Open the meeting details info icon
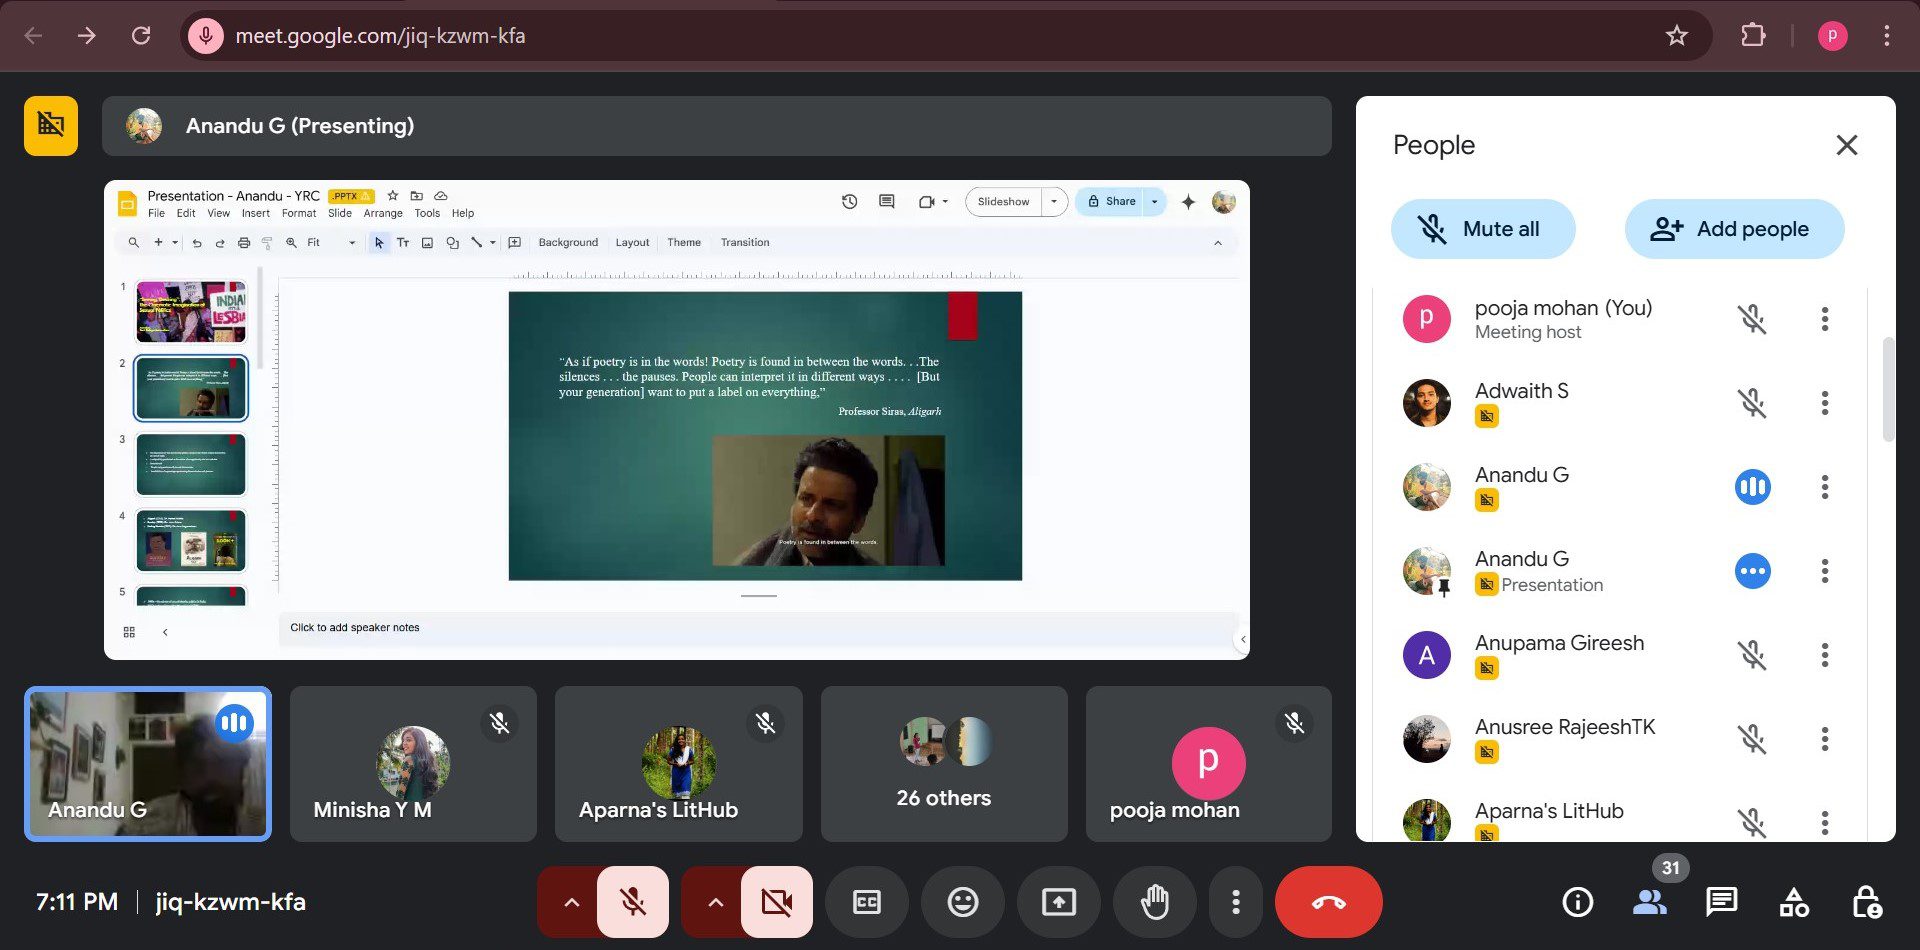This screenshot has height=950, width=1920. (x=1577, y=902)
